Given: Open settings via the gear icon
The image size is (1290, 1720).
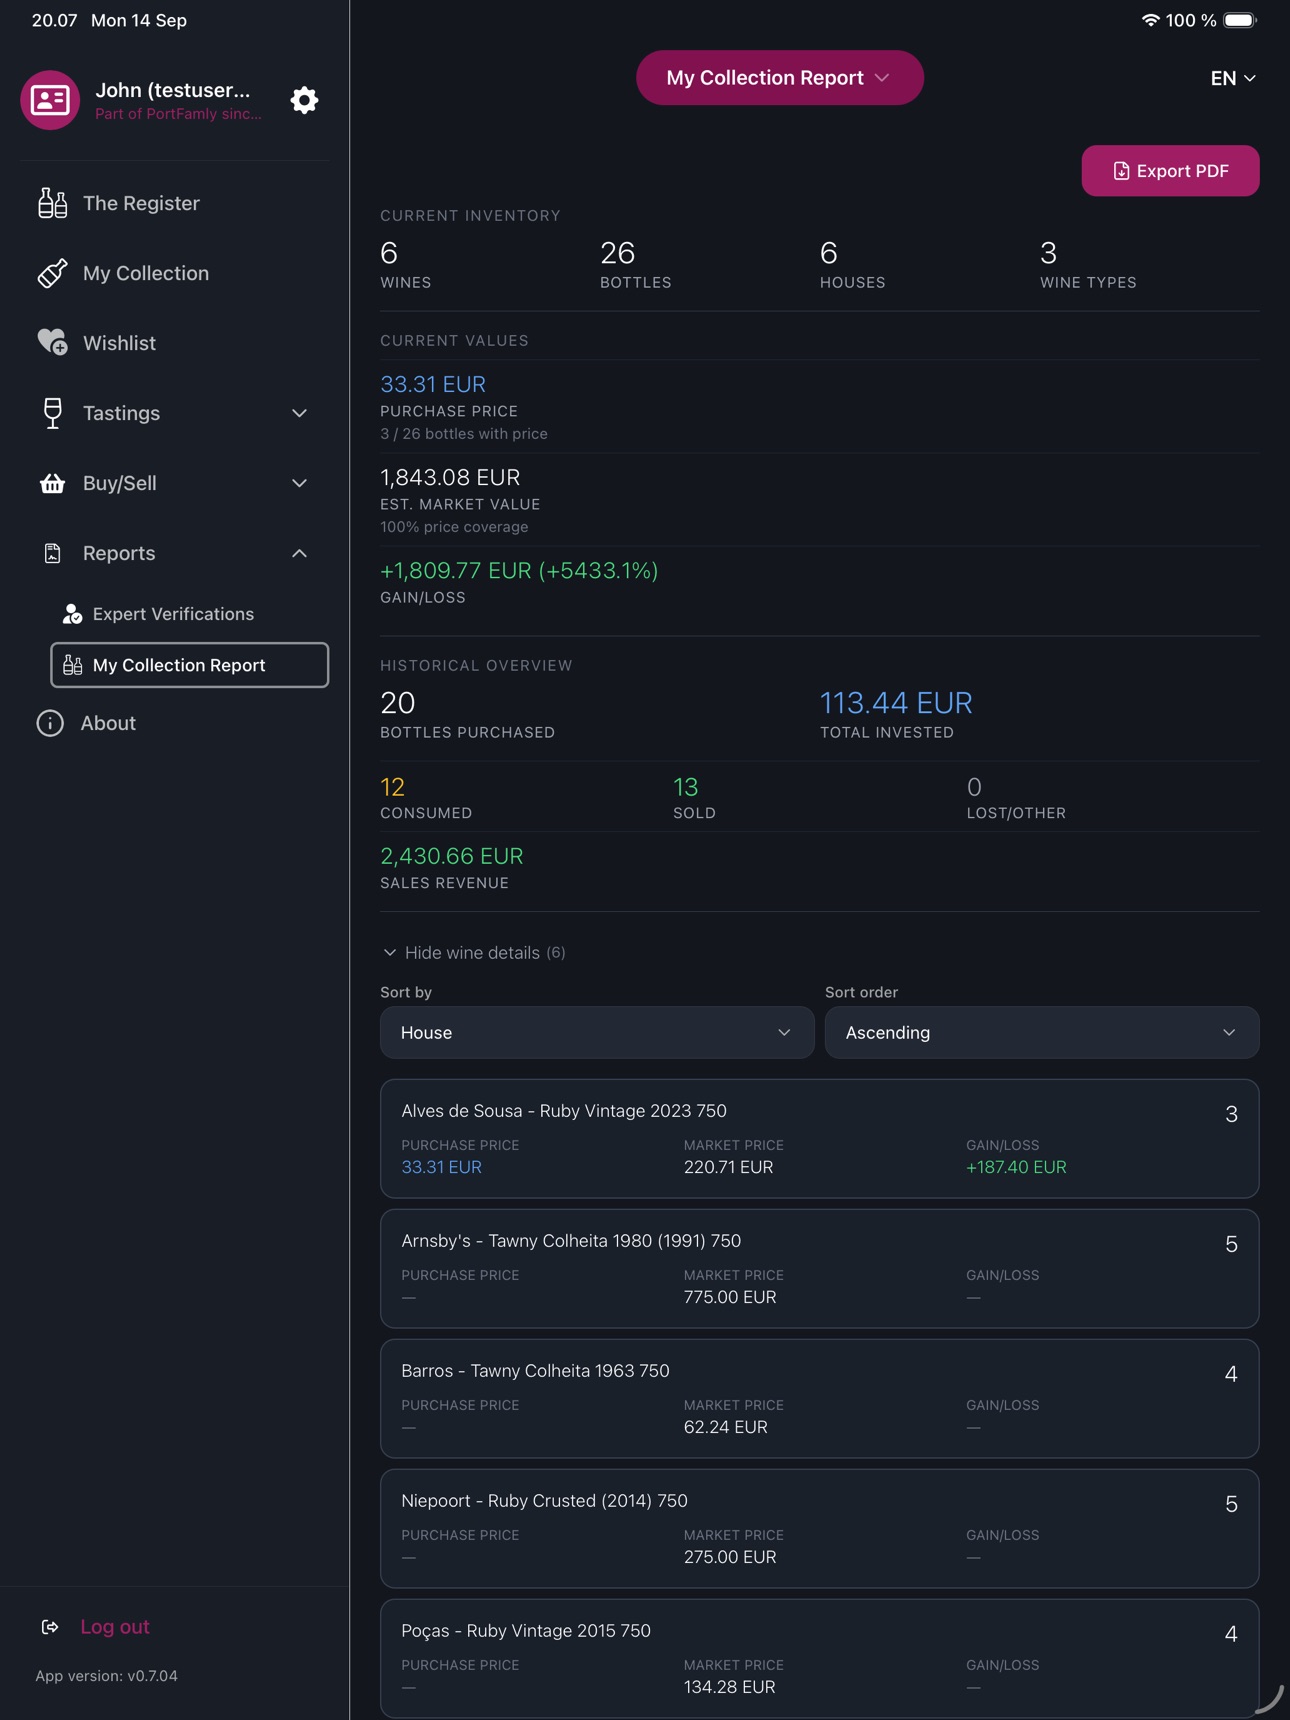Looking at the screenshot, I should click(304, 100).
